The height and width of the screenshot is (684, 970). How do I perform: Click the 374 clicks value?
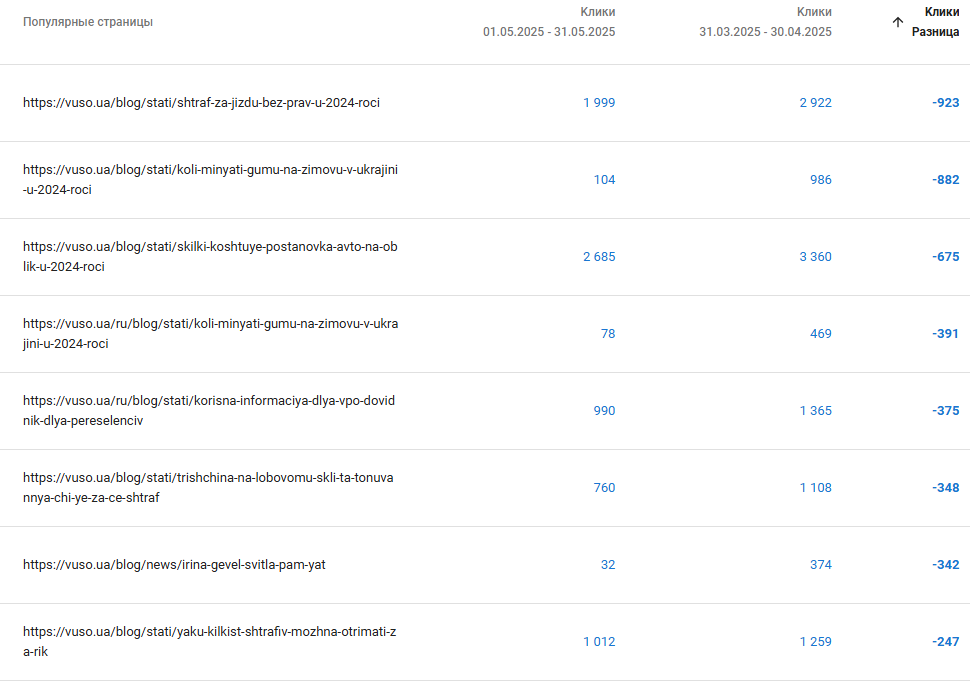pyautogui.click(x=821, y=565)
